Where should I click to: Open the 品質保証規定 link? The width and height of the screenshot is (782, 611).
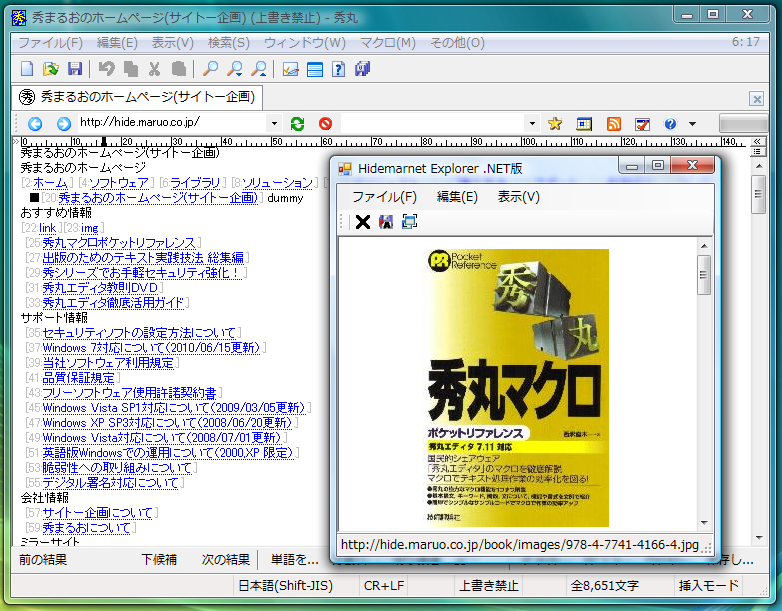[x=78, y=378]
